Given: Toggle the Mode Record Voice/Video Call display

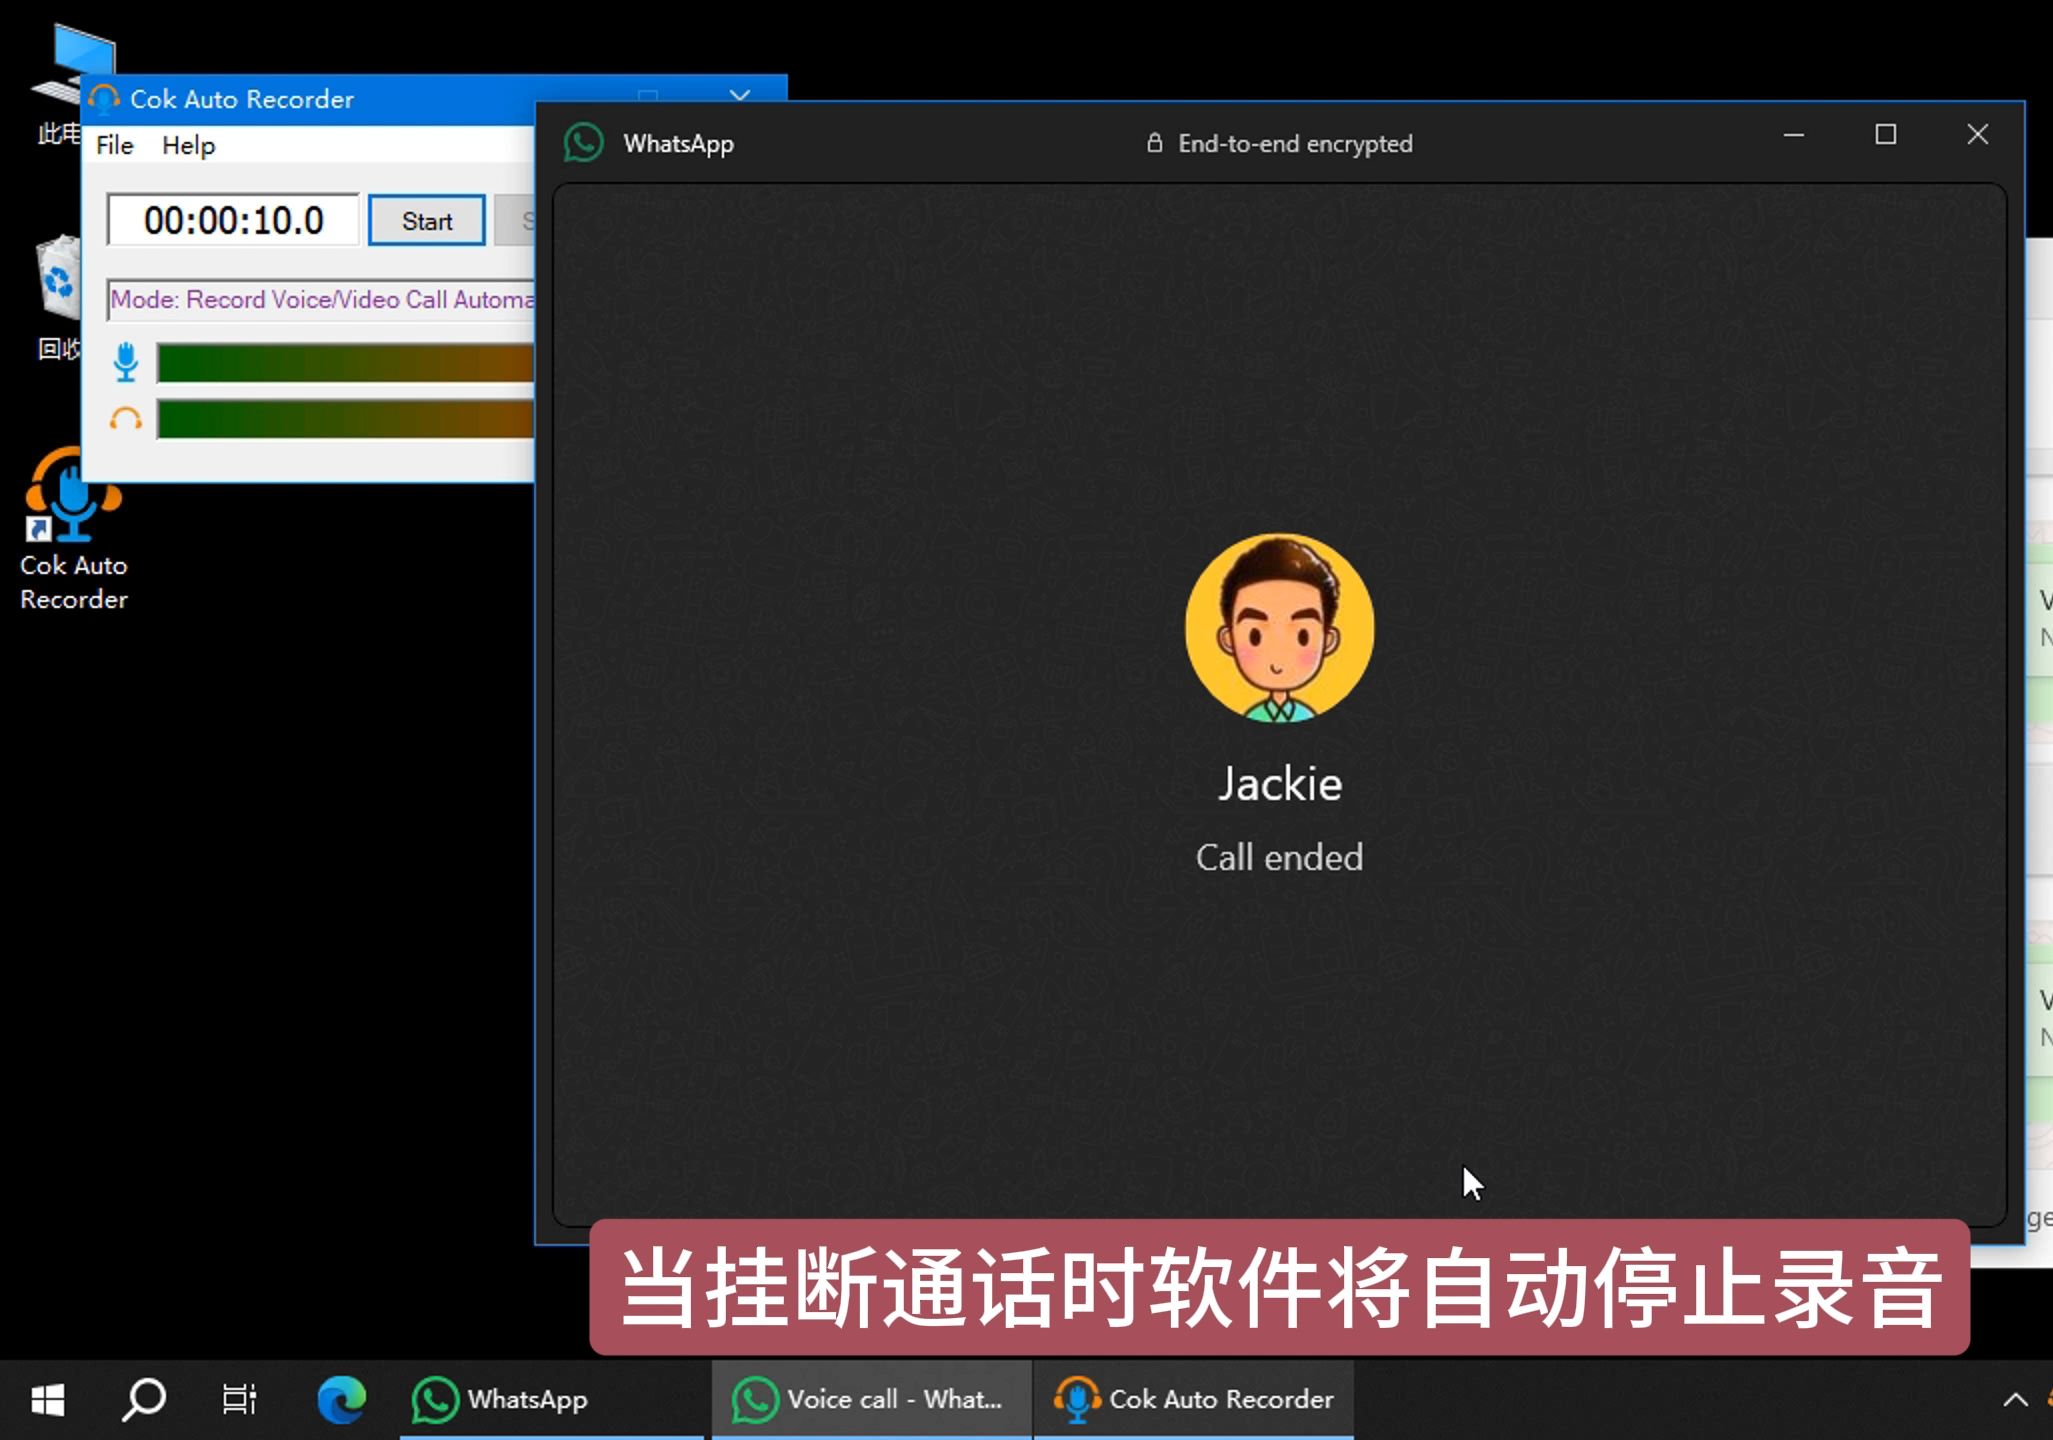Looking at the screenshot, I should click(314, 298).
